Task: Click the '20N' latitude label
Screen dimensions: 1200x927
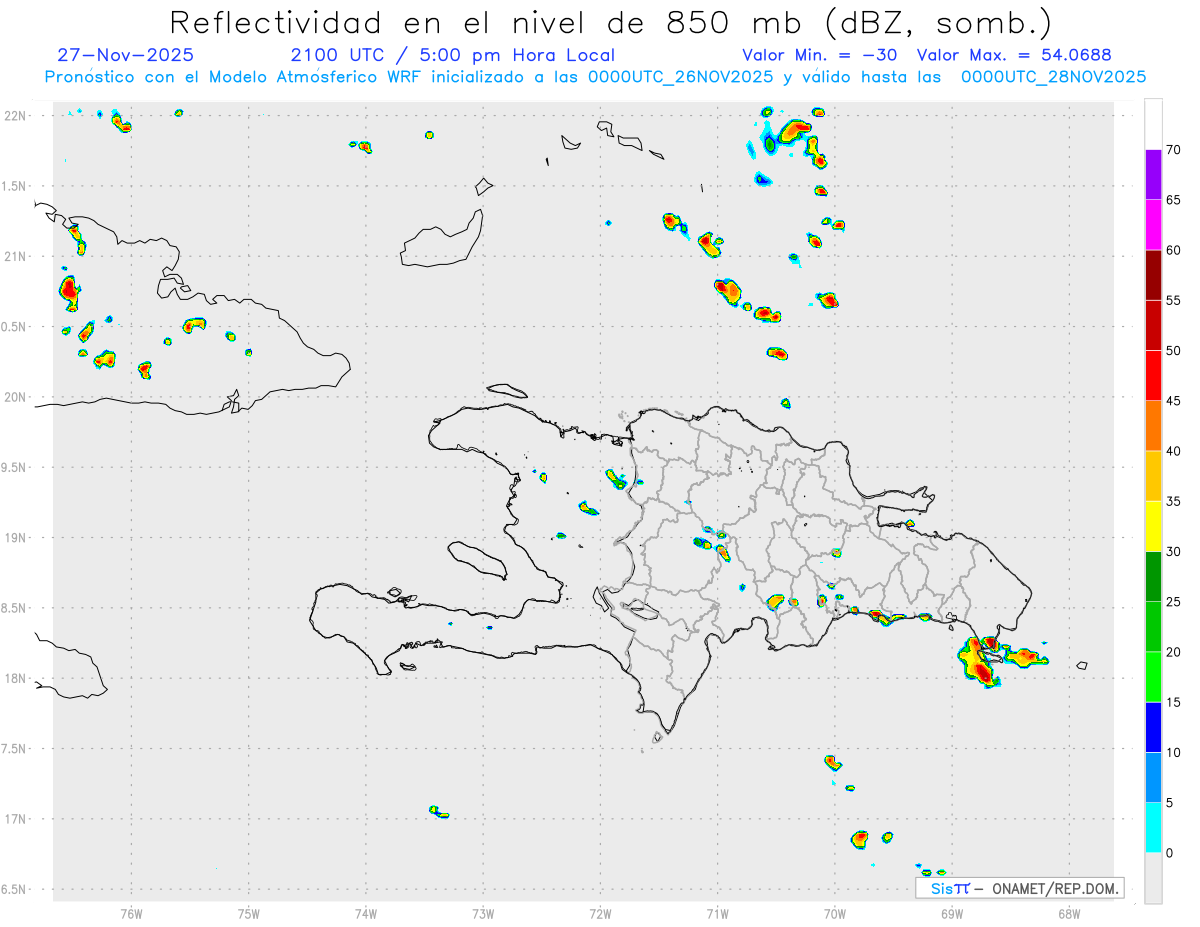Action: point(15,397)
